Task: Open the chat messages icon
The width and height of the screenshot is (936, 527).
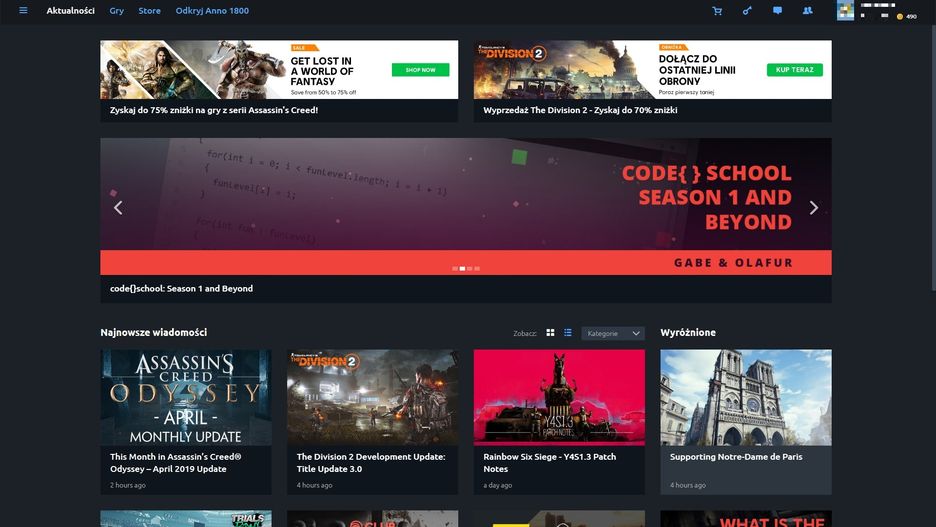Action: (x=777, y=11)
